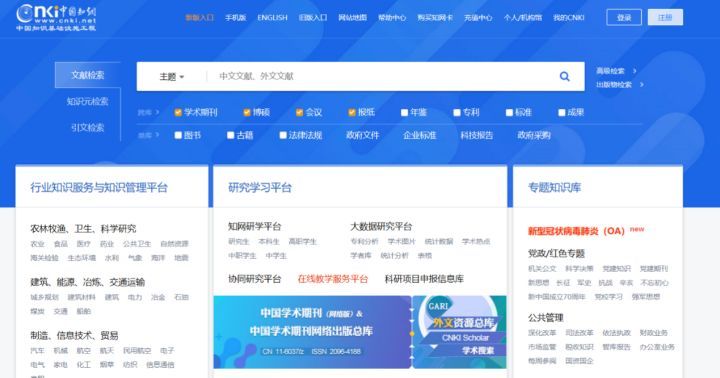This screenshot has height=378, width=720.
Task: Open the 专题知识库 heading
Action: coord(554,187)
